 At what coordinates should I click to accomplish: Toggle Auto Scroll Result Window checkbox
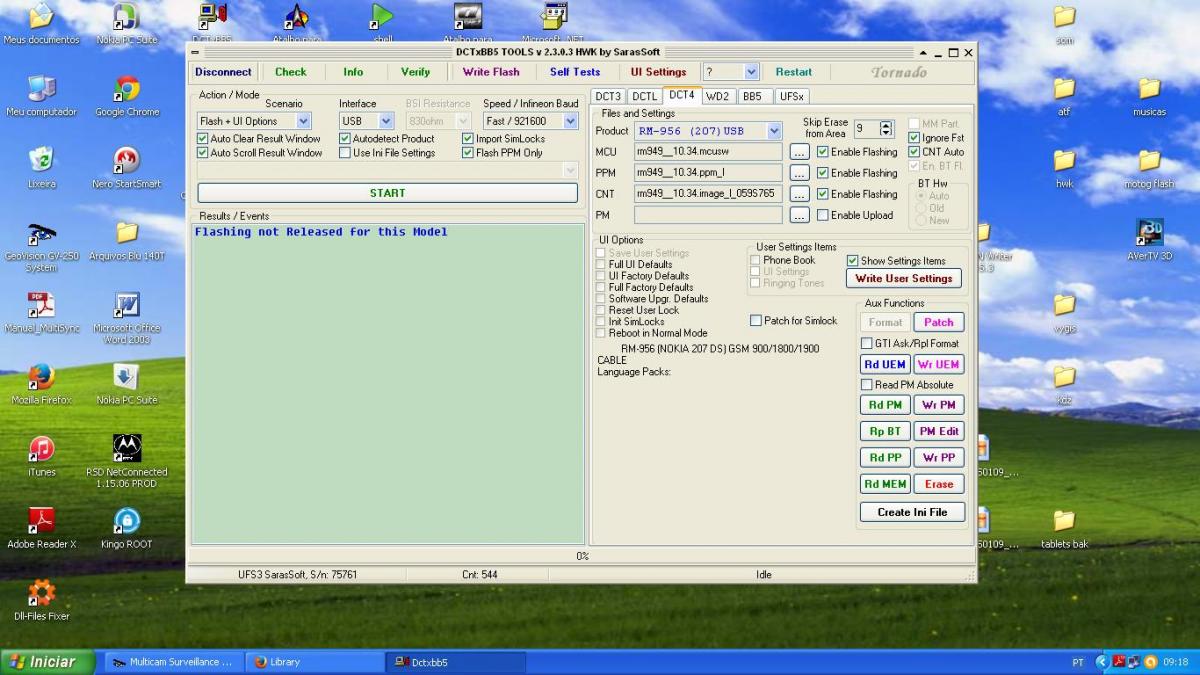point(203,153)
